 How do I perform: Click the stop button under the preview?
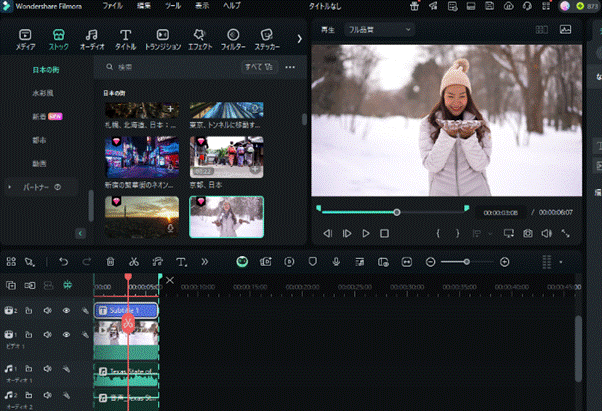[x=384, y=233]
